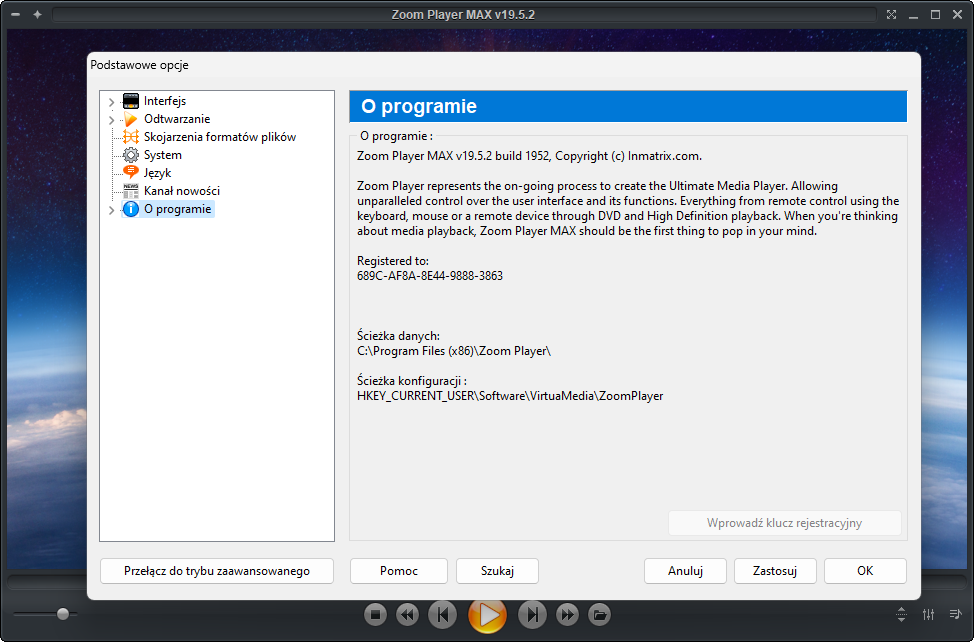Skip to the next track
974x642 pixels.
pyautogui.click(x=532, y=615)
